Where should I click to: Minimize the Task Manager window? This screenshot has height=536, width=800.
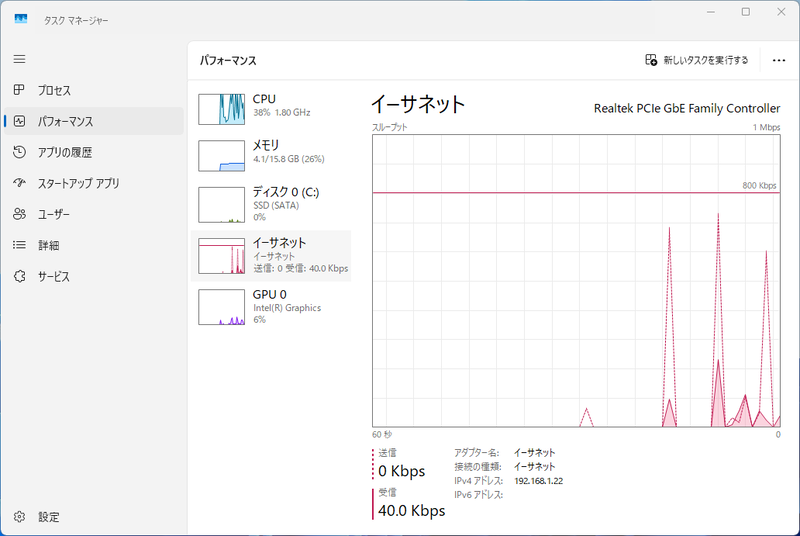(x=711, y=12)
